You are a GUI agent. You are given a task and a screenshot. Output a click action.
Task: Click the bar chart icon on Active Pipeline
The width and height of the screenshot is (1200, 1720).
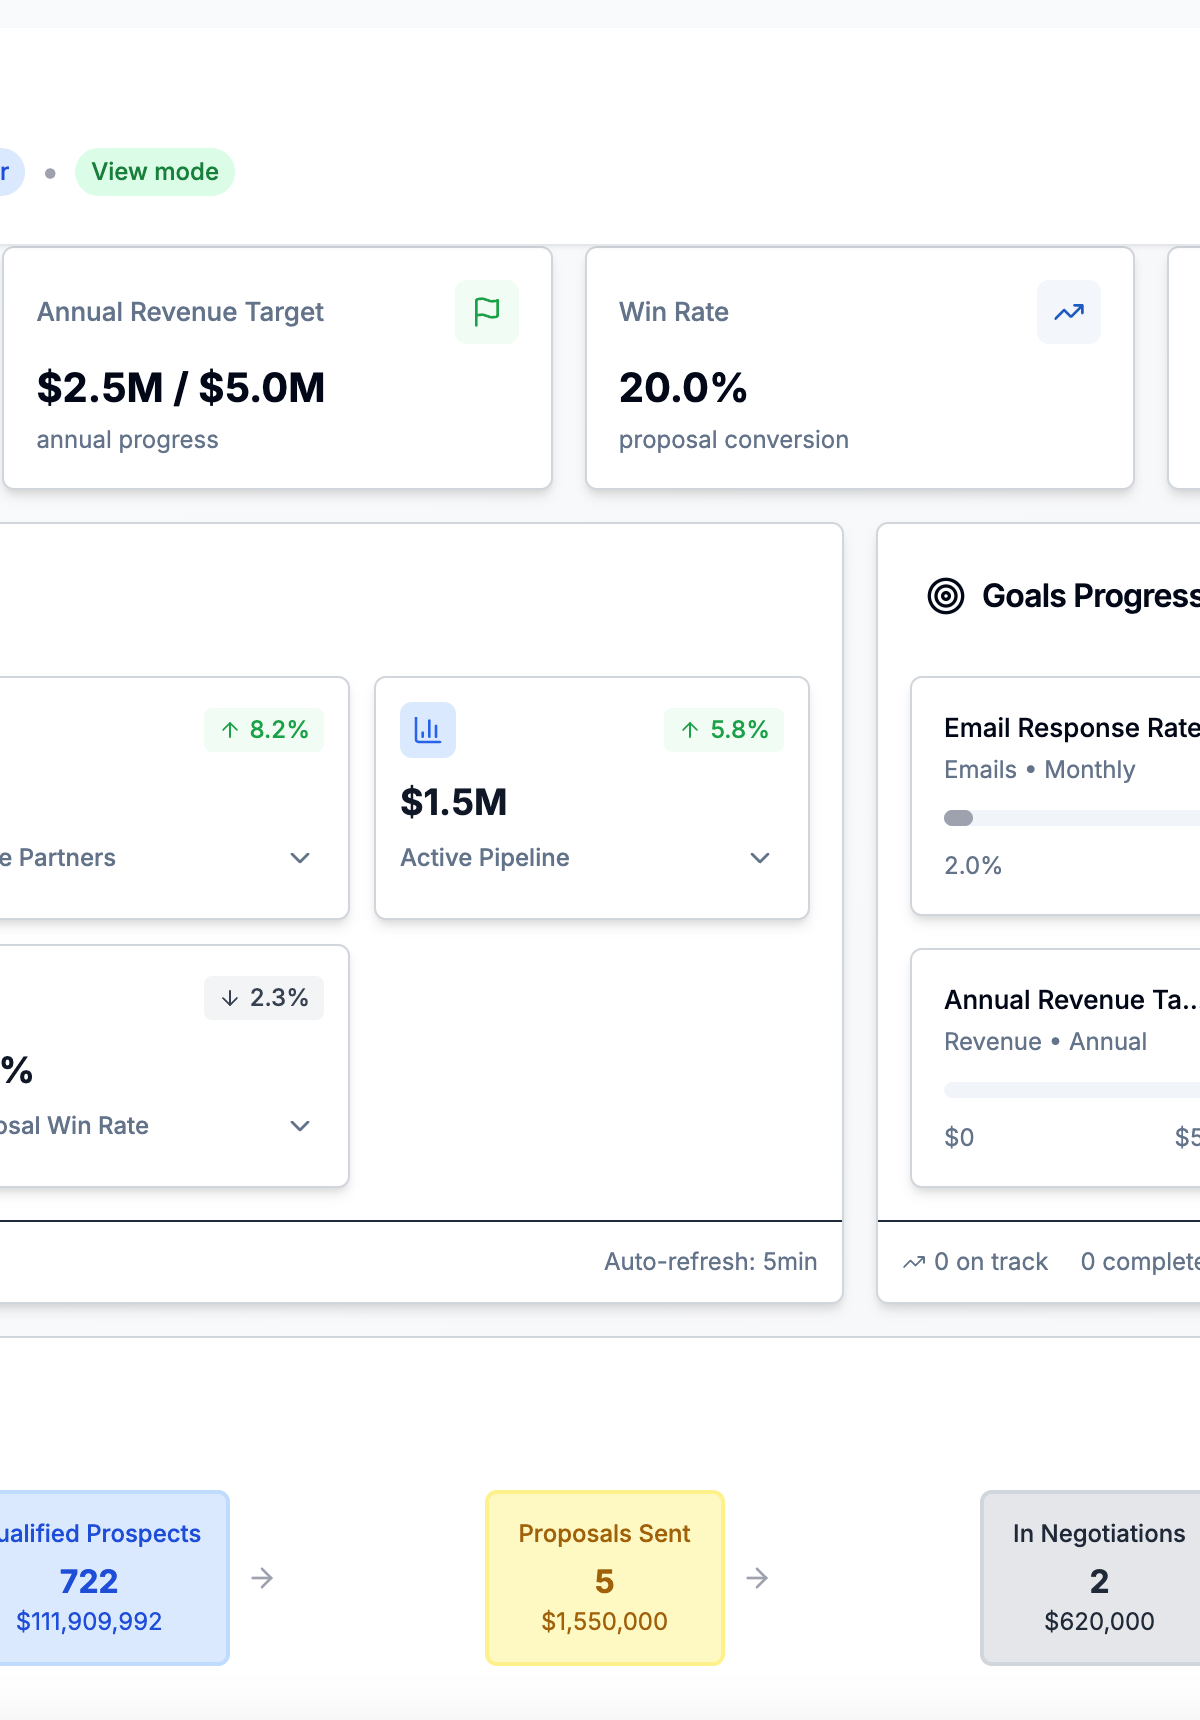pyautogui.click(x=428, y=730)
